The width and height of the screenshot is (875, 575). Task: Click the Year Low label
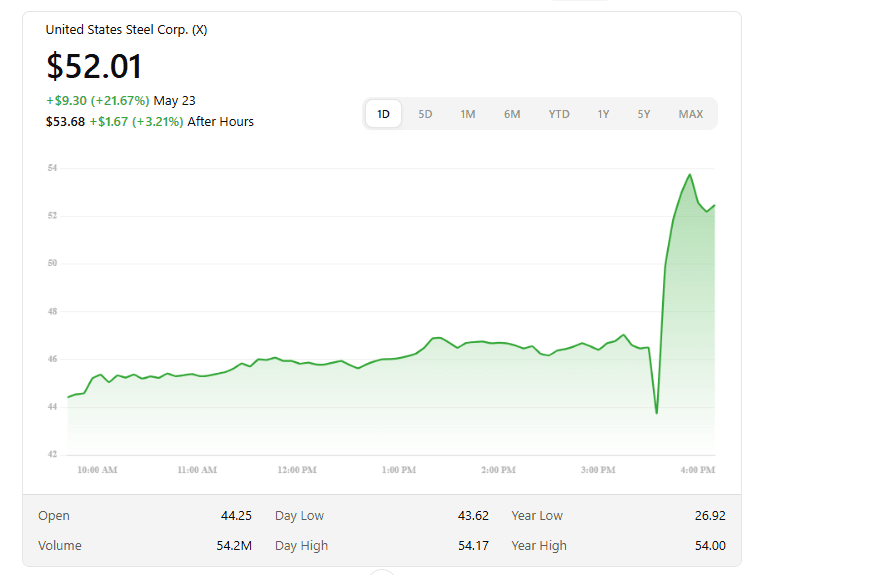pyautogui.click(x=537, y=515)
